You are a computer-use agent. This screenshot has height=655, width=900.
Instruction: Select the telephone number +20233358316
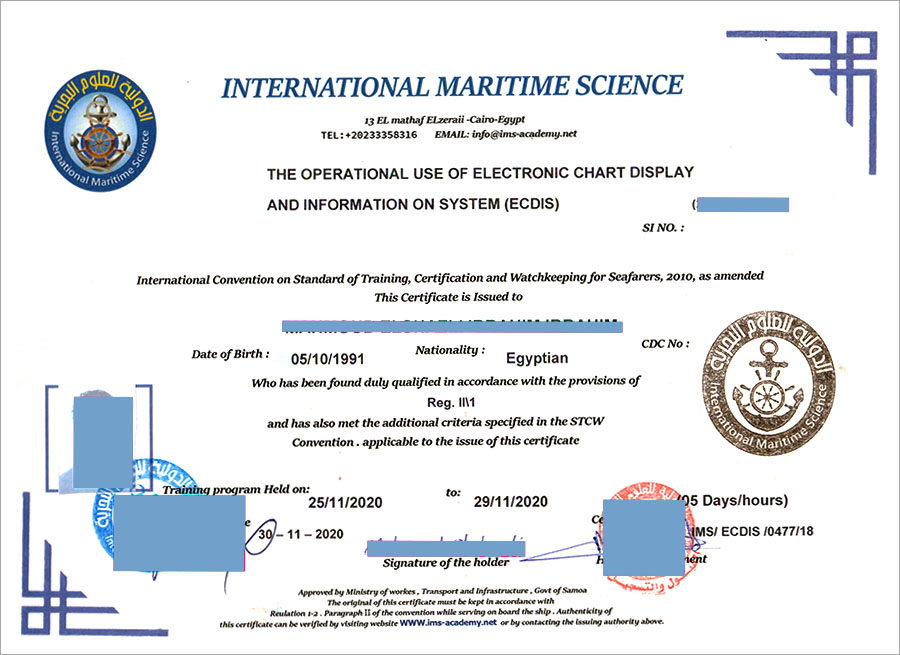381,134
